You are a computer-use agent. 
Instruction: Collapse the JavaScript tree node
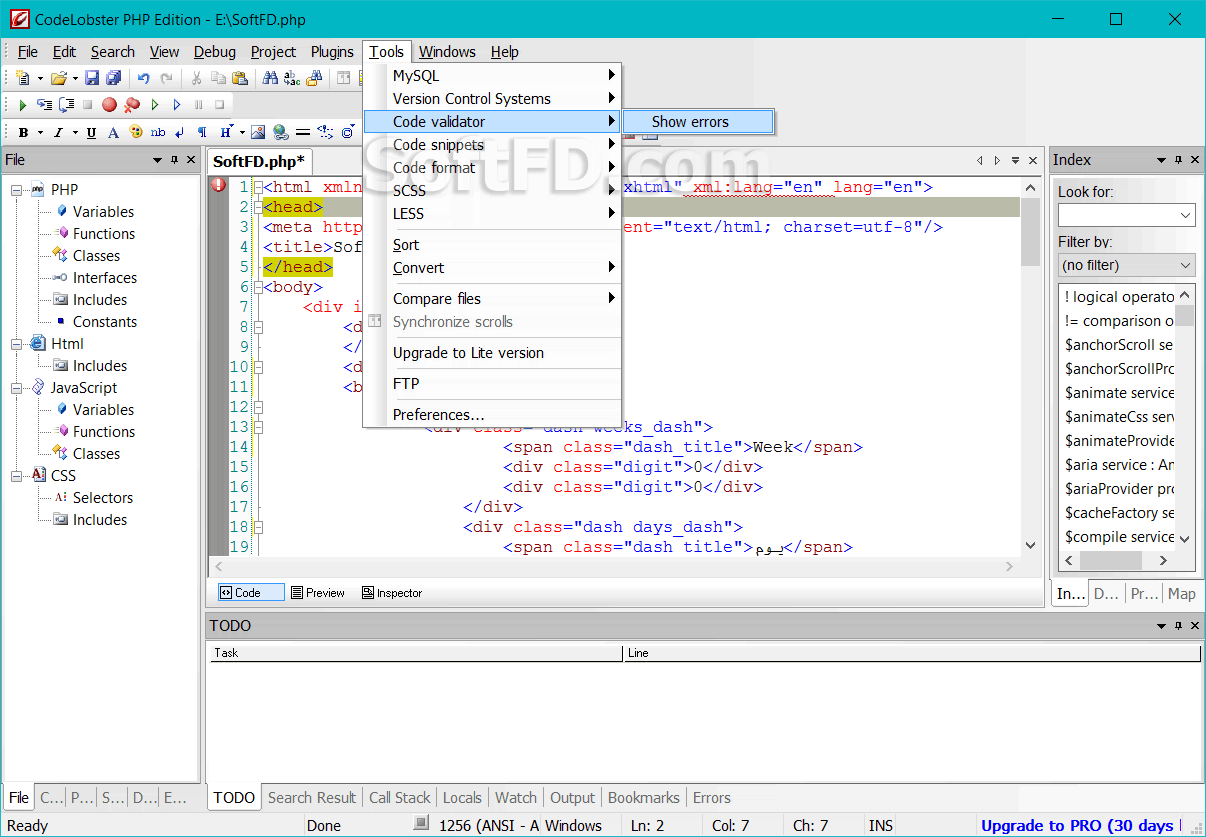click(17, 388)
